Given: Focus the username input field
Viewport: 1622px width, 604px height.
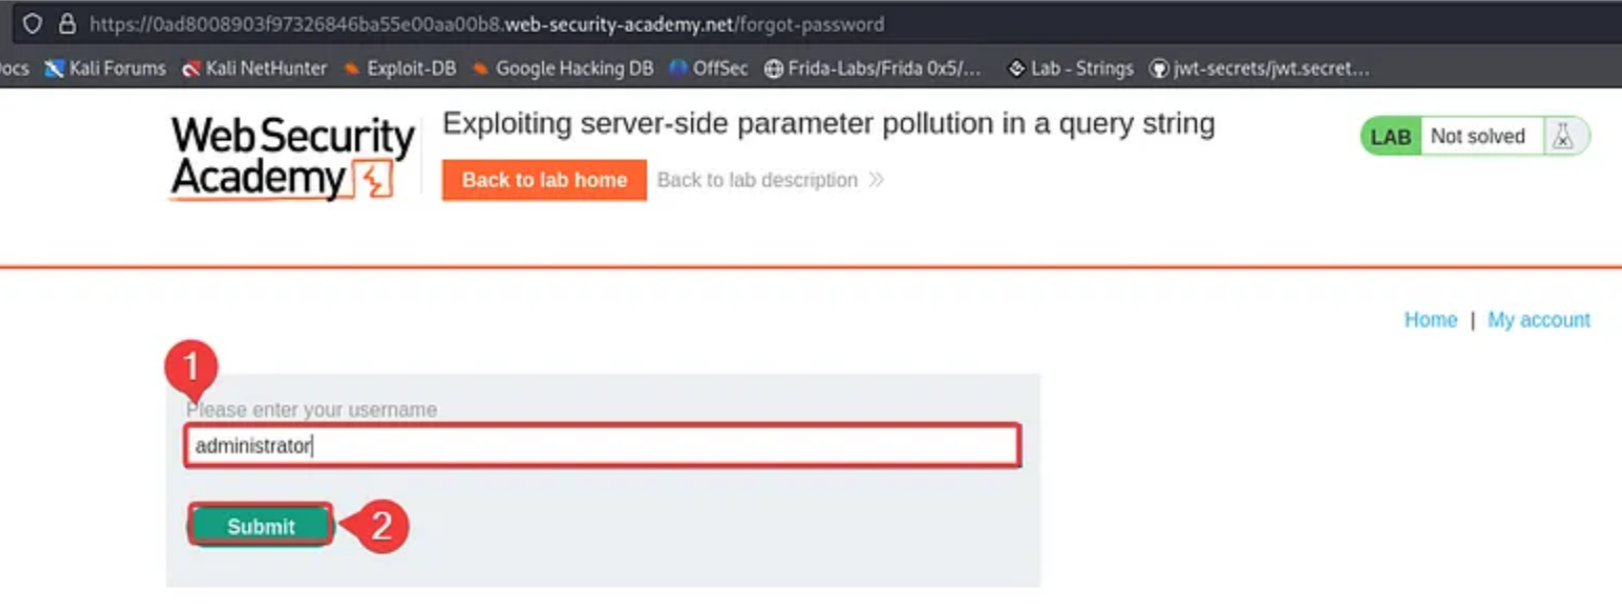Looking at the screenshot, I should (602, 446).
